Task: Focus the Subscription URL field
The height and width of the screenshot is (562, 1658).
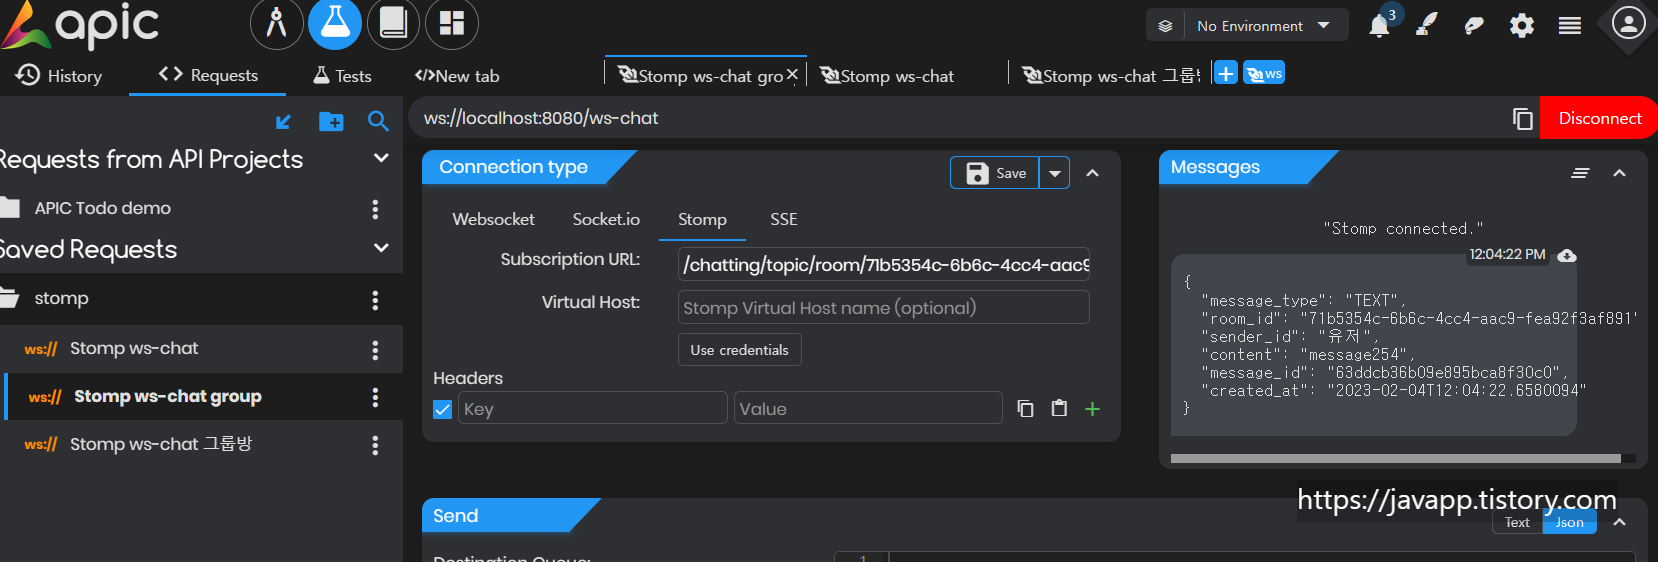Action: 884,265
